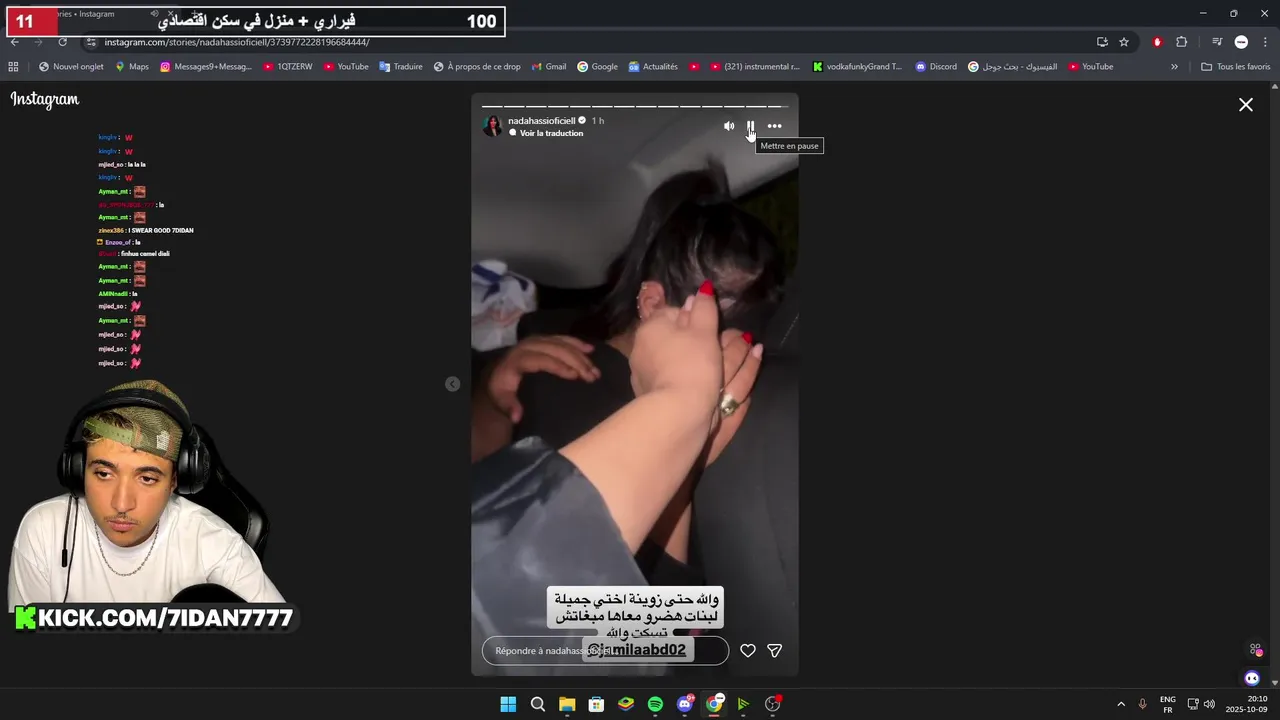
Task: Open the Discord bookmark
Action: tap(936, 67)
